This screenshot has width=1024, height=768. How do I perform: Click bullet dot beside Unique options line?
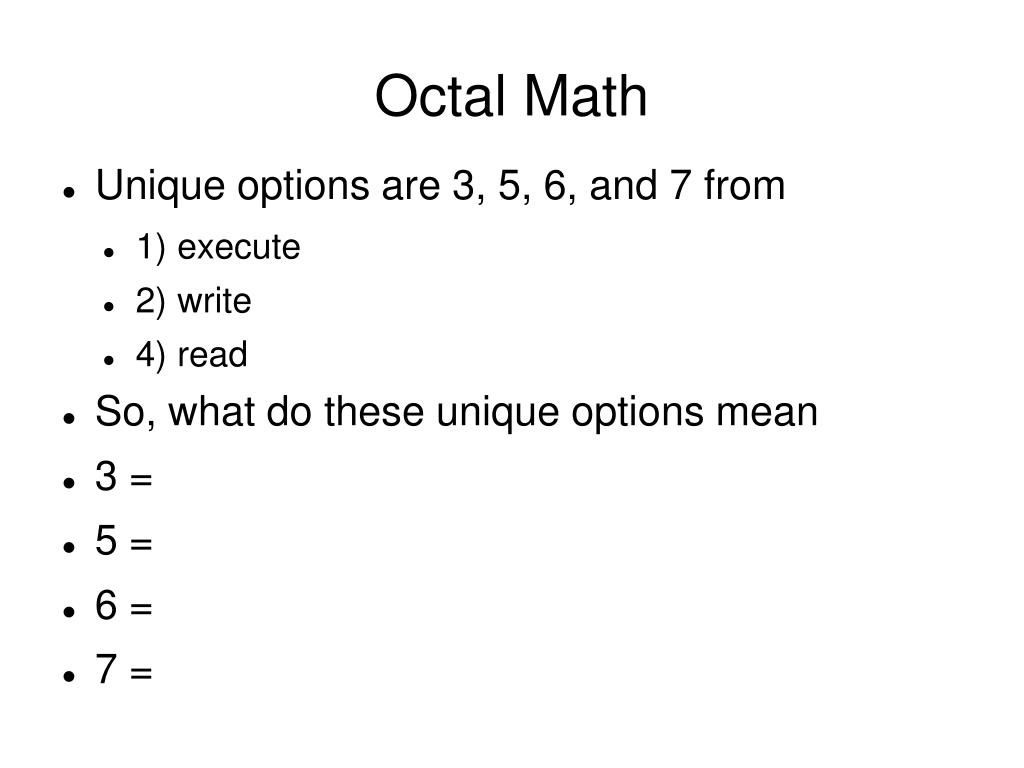pyautogui.click(x=69, y=192)
